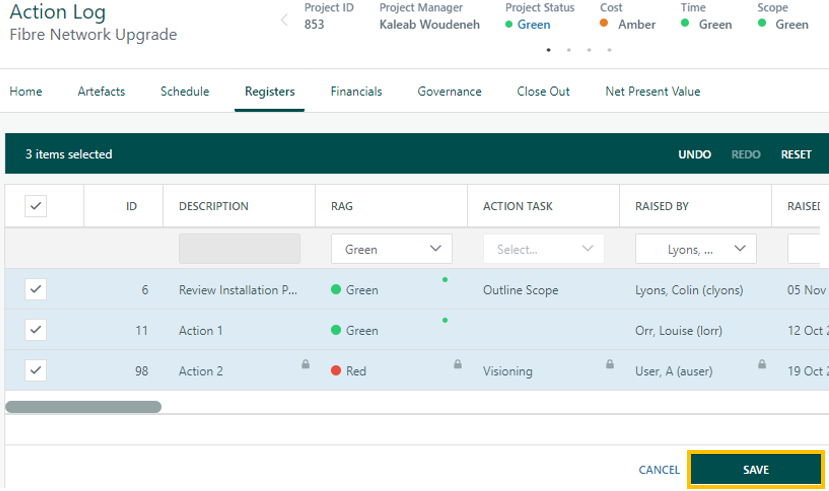The image size is (829, 491).
Task: Click the Project ID value 853
Action: coord(314,24)
